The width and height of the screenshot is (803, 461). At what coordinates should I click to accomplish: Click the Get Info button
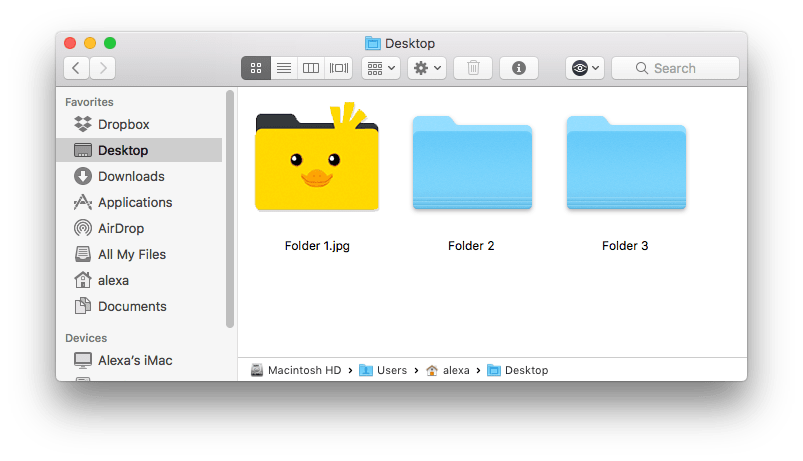[519, 68]
